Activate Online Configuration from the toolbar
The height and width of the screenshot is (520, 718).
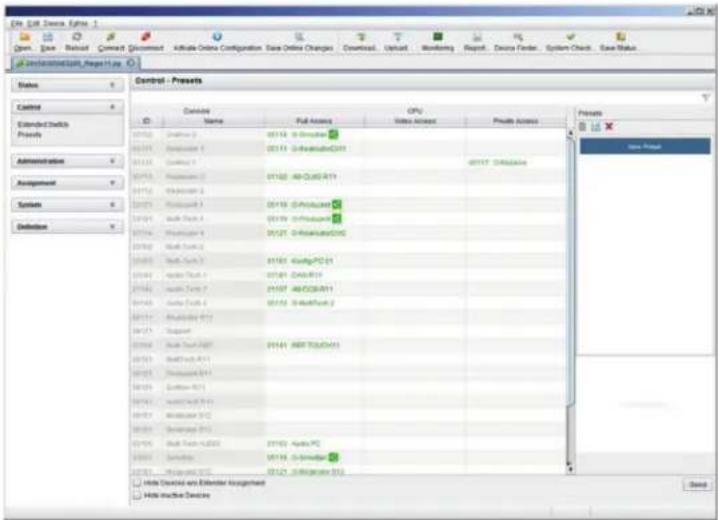[x=217, y=41]
